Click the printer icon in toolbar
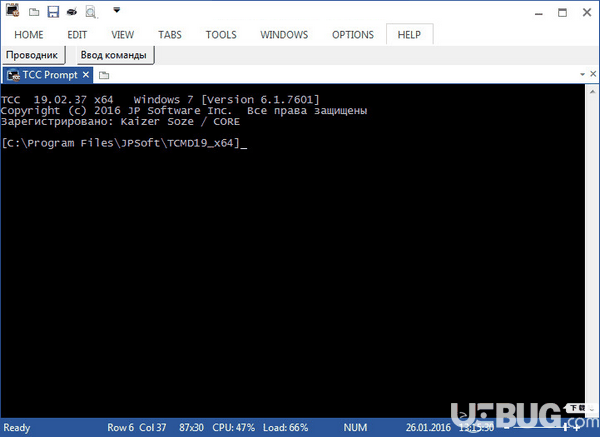Viewport: 600px width, 437px height. [x=72, y=12]
